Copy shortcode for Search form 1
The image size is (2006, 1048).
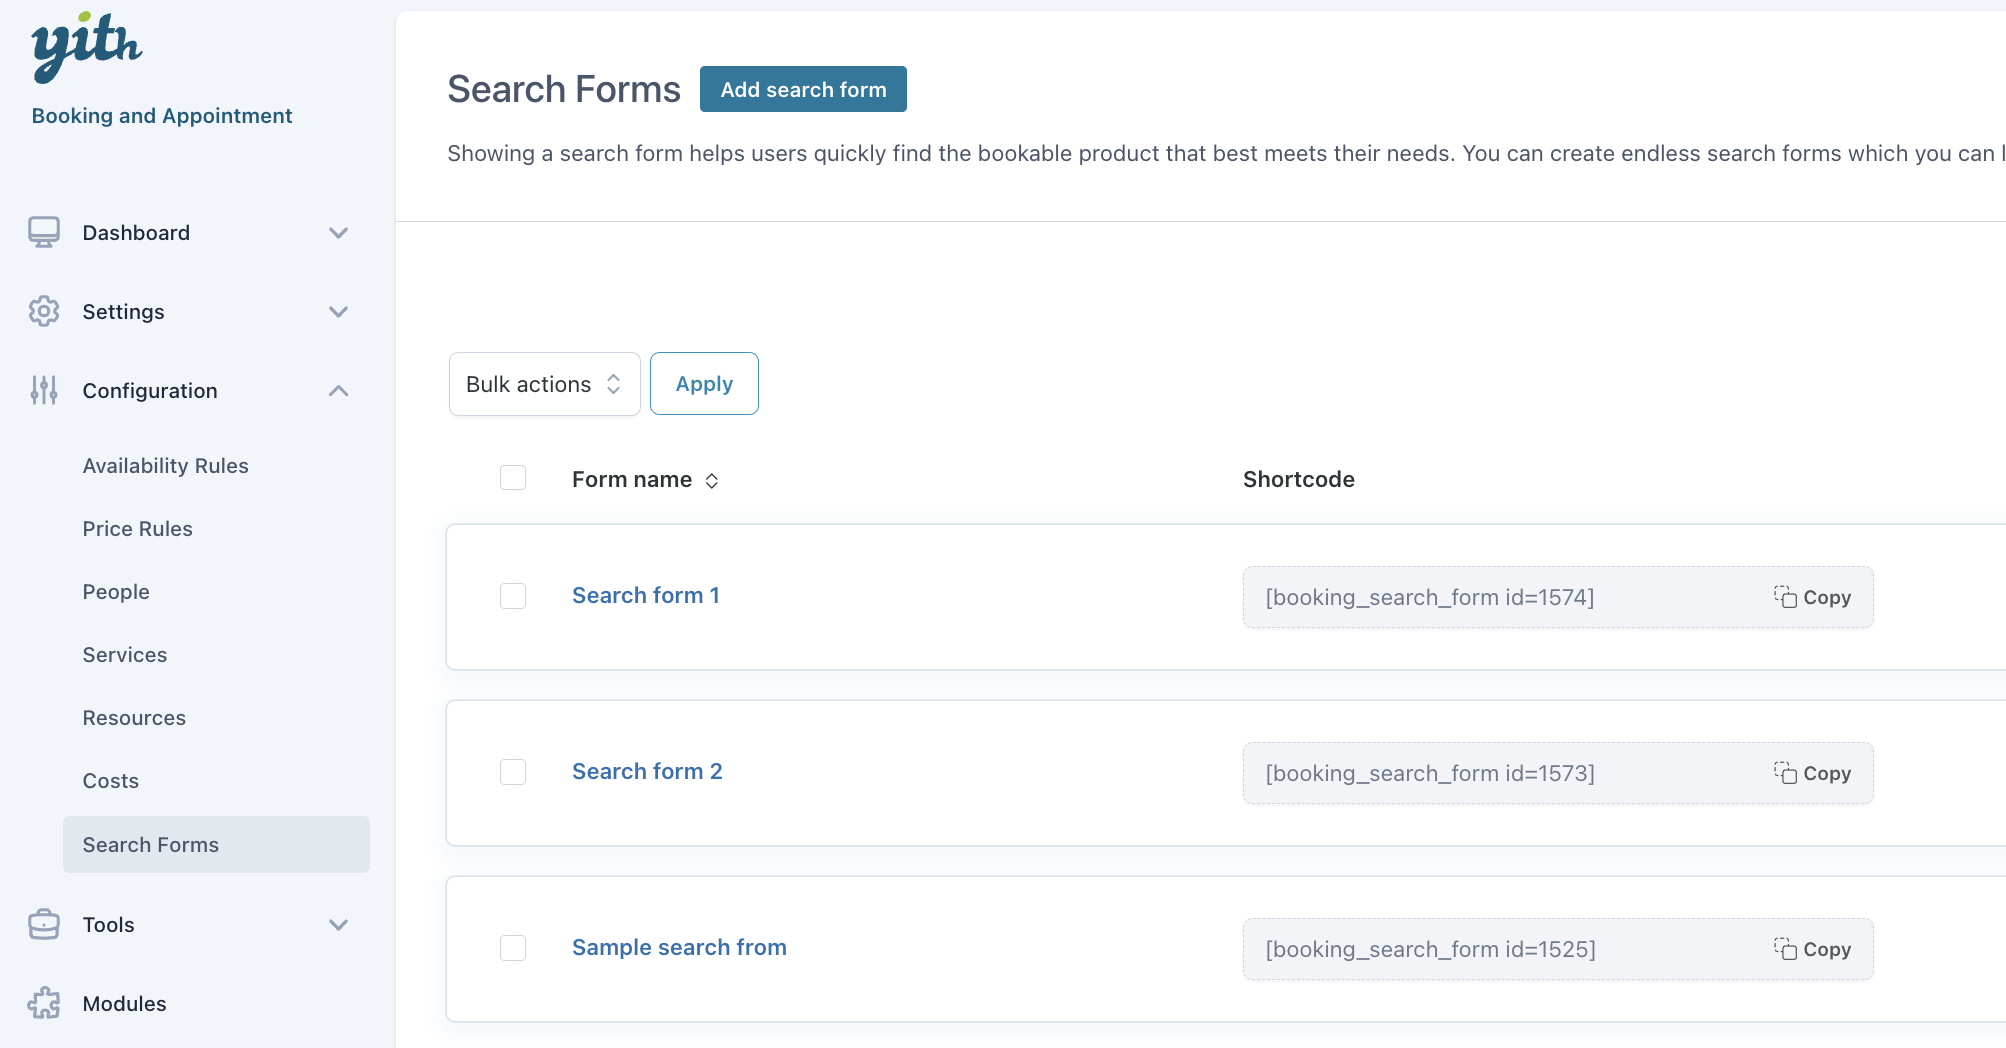click(x=1812, y=597)
